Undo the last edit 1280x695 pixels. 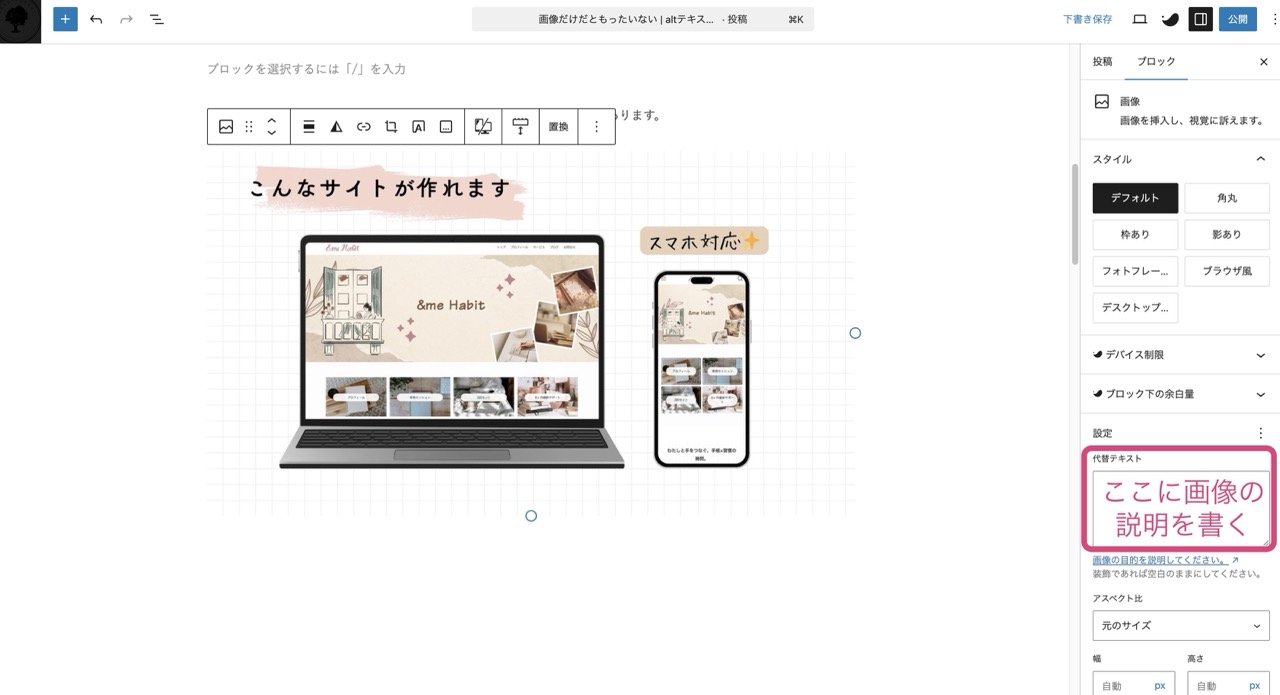(96, 19)
